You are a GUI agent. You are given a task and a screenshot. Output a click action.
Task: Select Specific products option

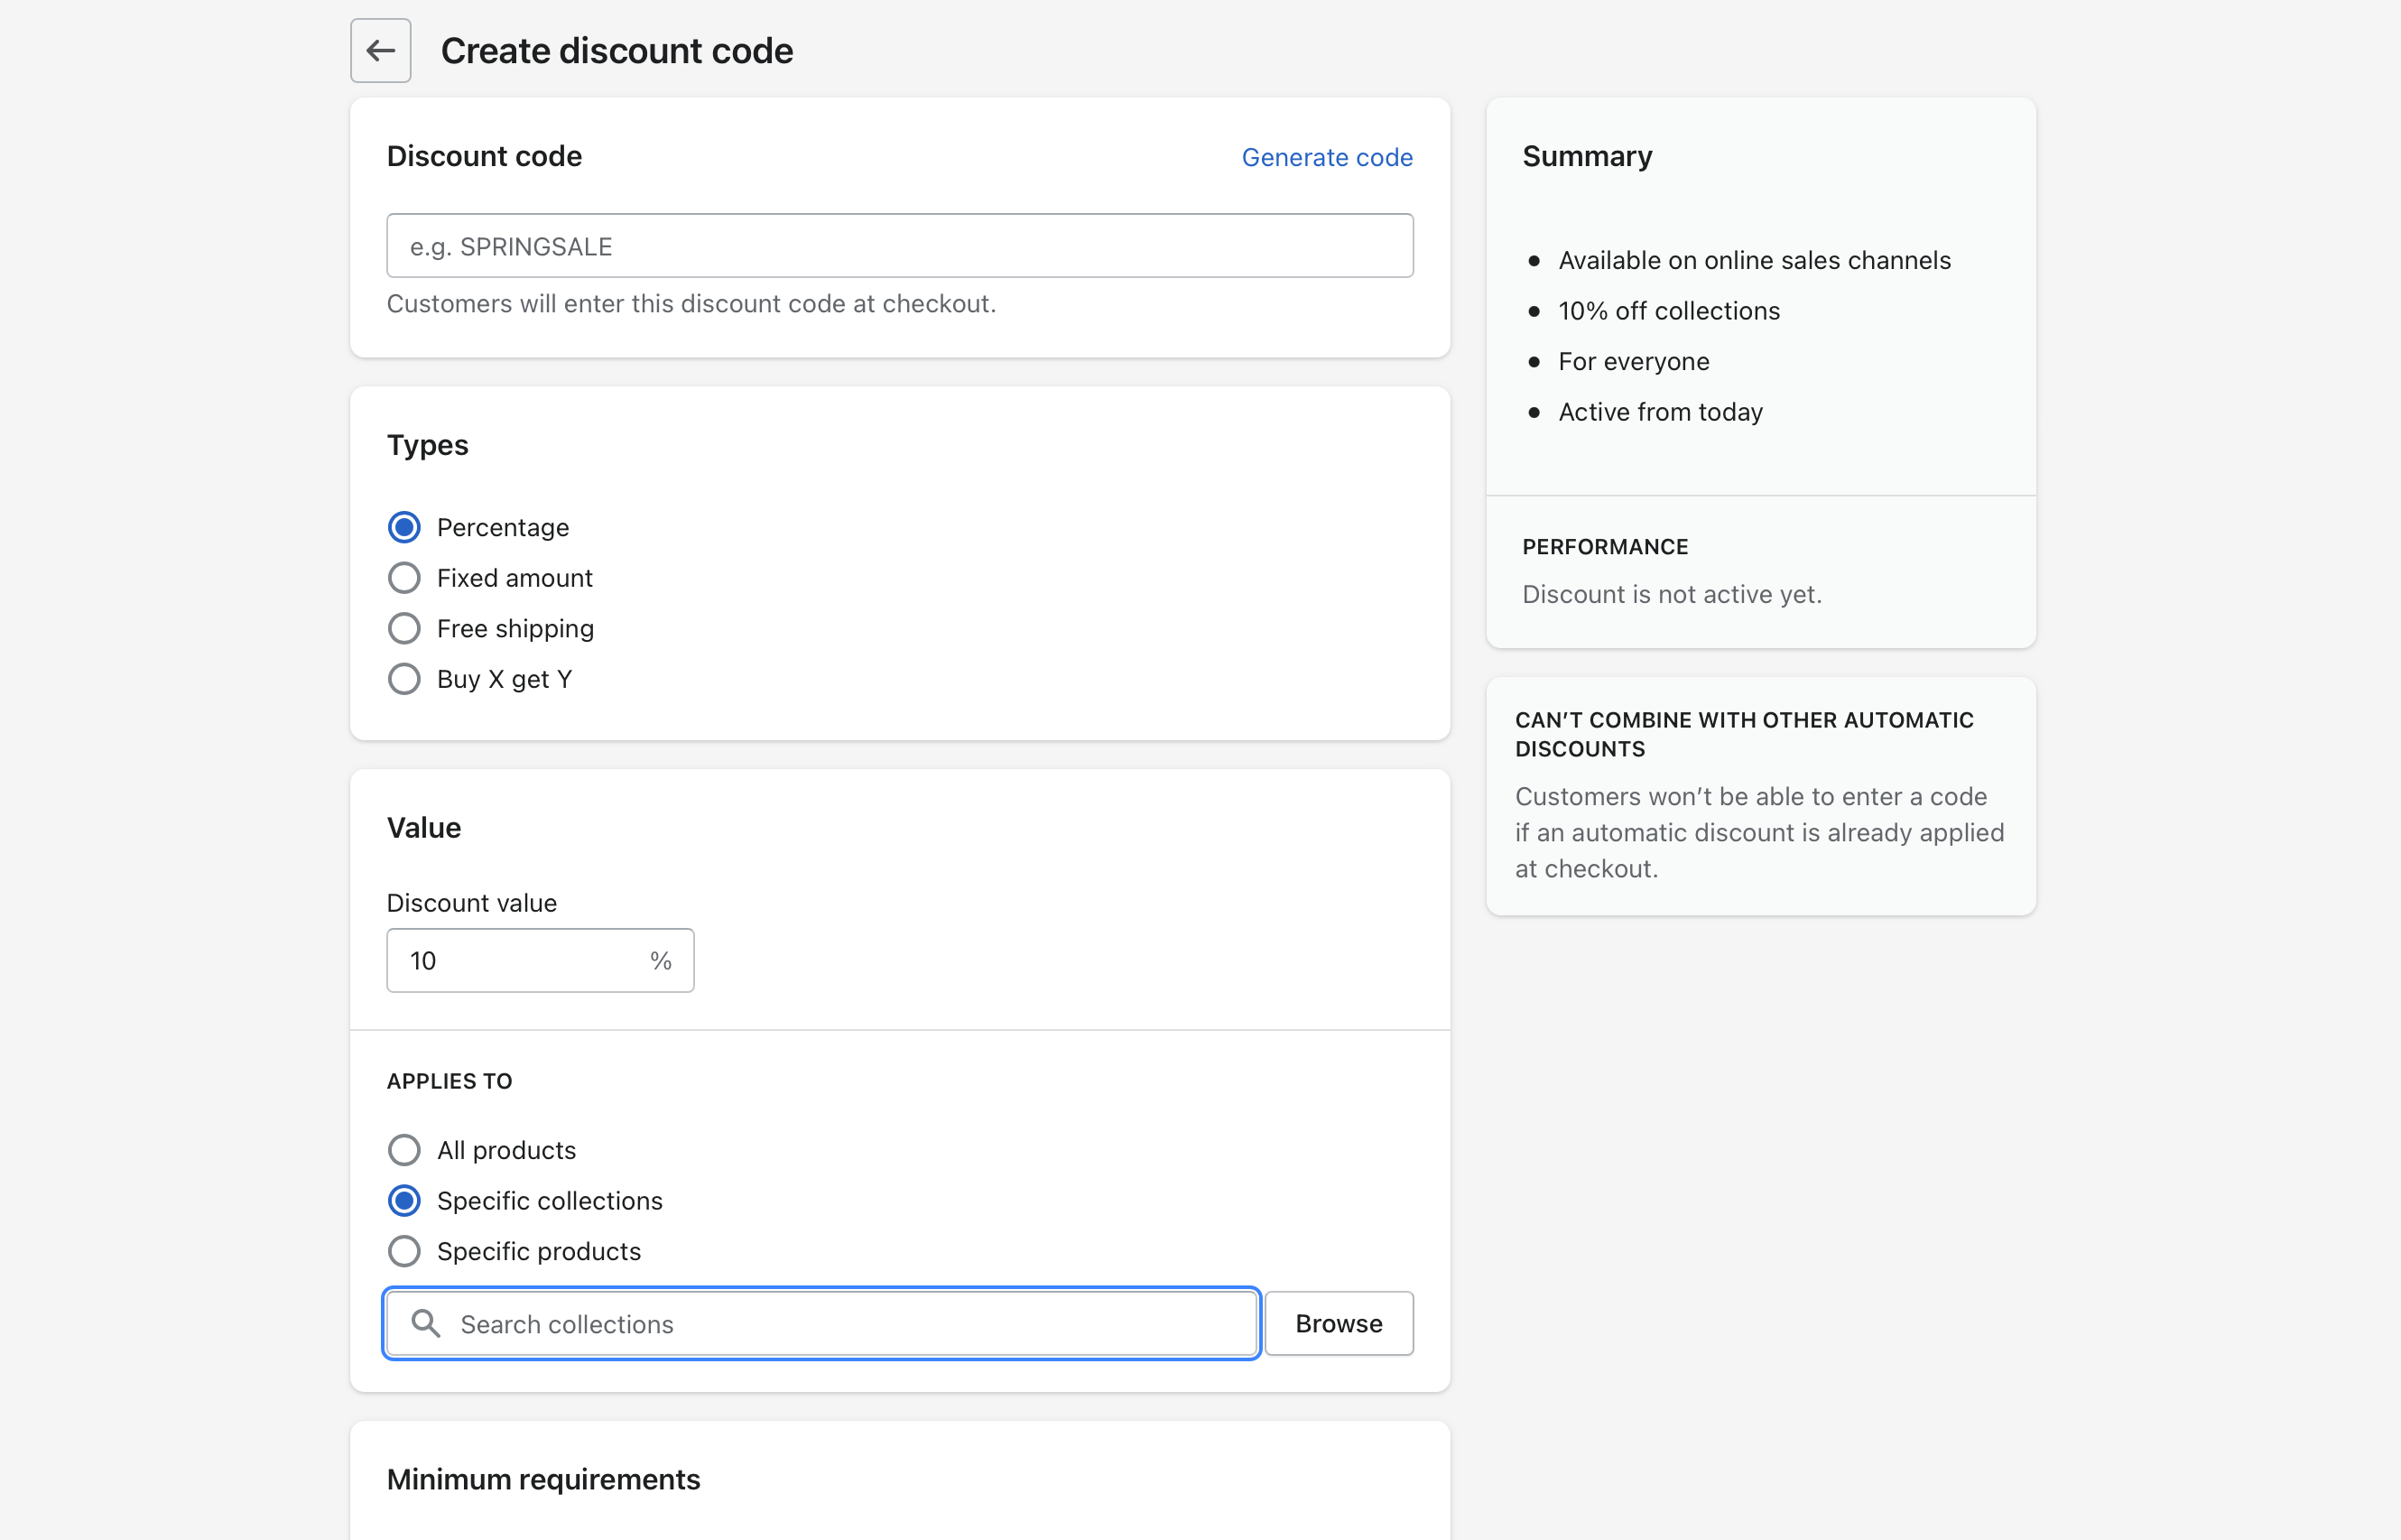(x=404, y=1251)
